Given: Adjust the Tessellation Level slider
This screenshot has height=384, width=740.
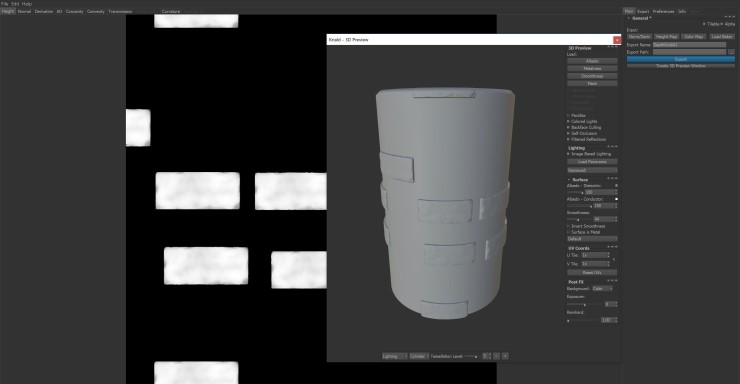Looking at the screenshot, I should (x=471, y=357).
